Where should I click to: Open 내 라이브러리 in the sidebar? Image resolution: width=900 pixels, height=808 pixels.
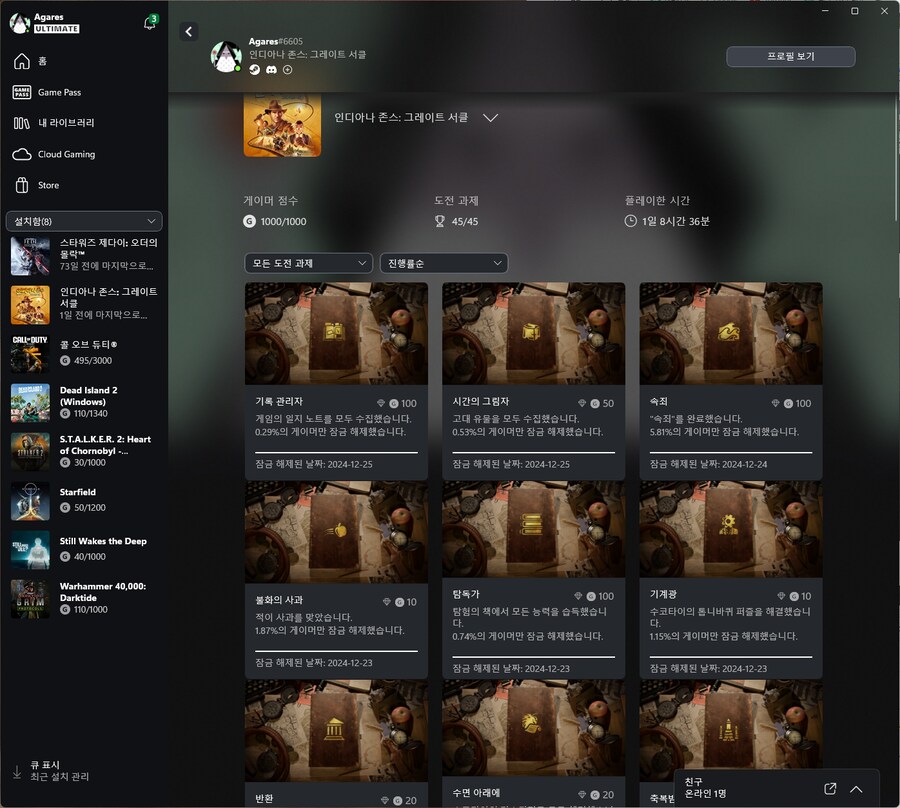tap(66, 123)
